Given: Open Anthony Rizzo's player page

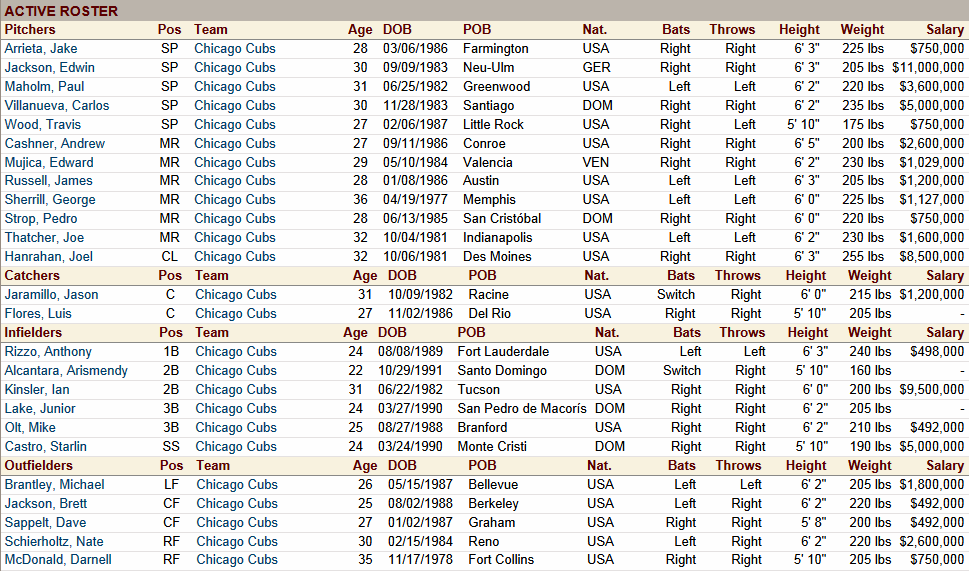Looking at the screenshot, I should point(48,351).
